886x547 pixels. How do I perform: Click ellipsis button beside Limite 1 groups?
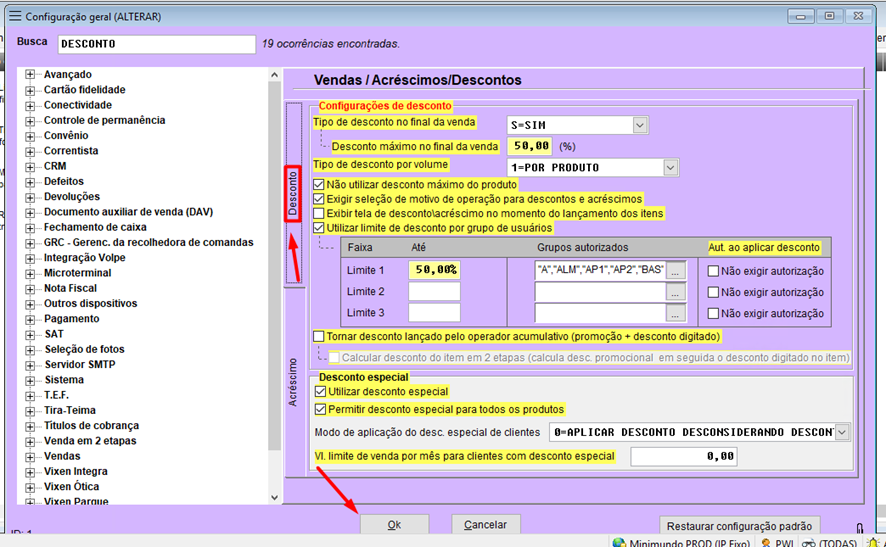pyautogui.click(x=677, y=270)
